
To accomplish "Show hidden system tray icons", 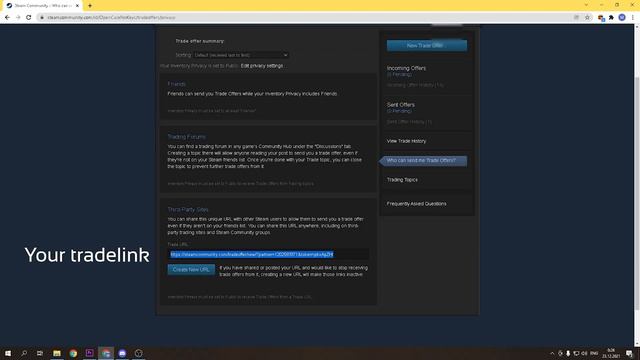I will [552, 353].
